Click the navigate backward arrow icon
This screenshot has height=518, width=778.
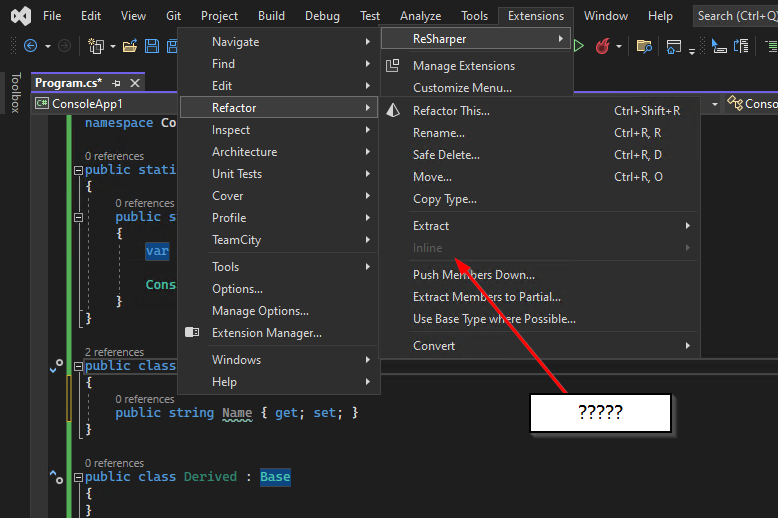[31, 46]
